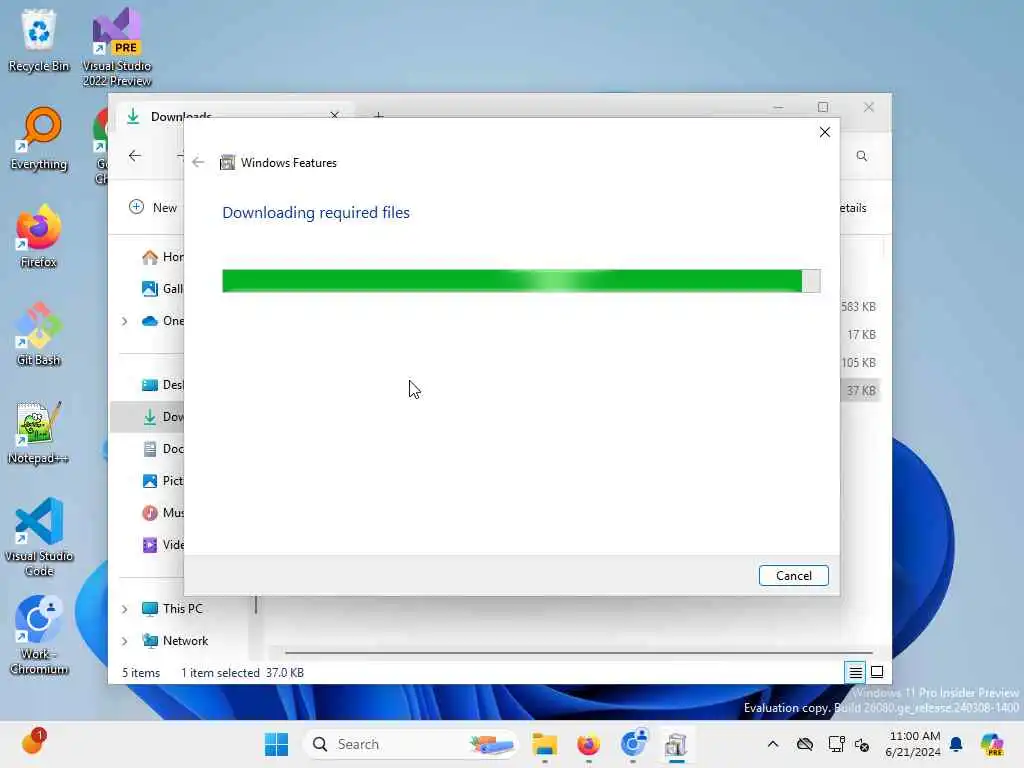This screenshot has height=768, width=1024.
Task: Expand the OneDrive node in sidebar
Action: (125, 321)
